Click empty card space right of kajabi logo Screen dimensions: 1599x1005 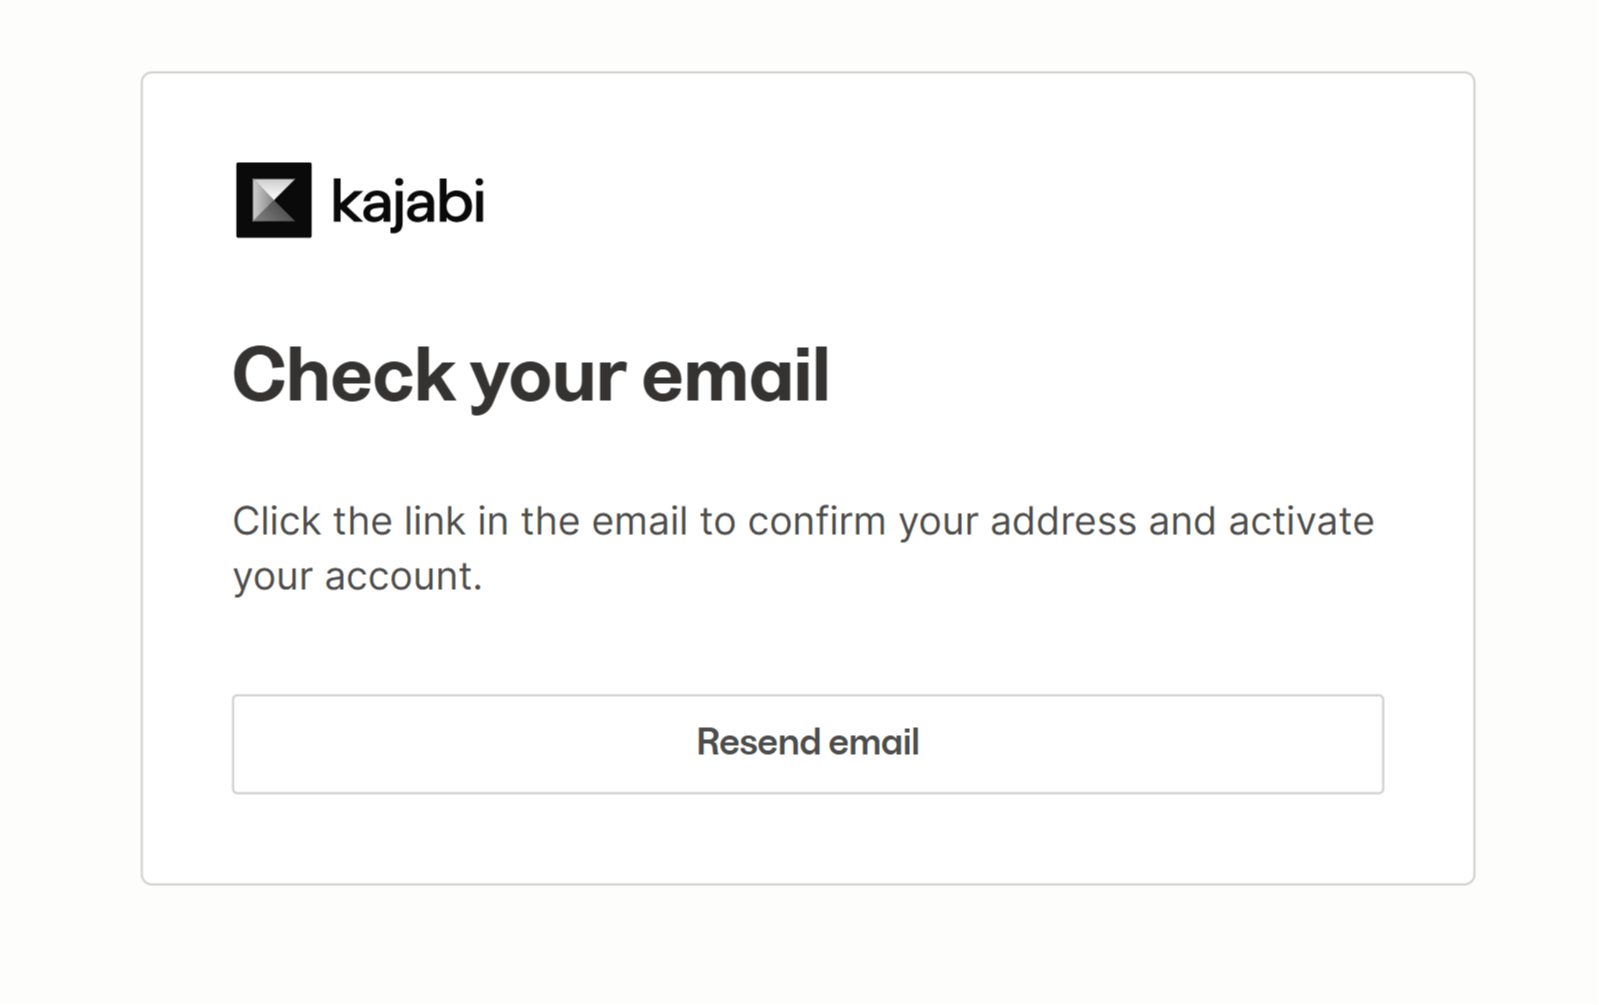[900, 200]
